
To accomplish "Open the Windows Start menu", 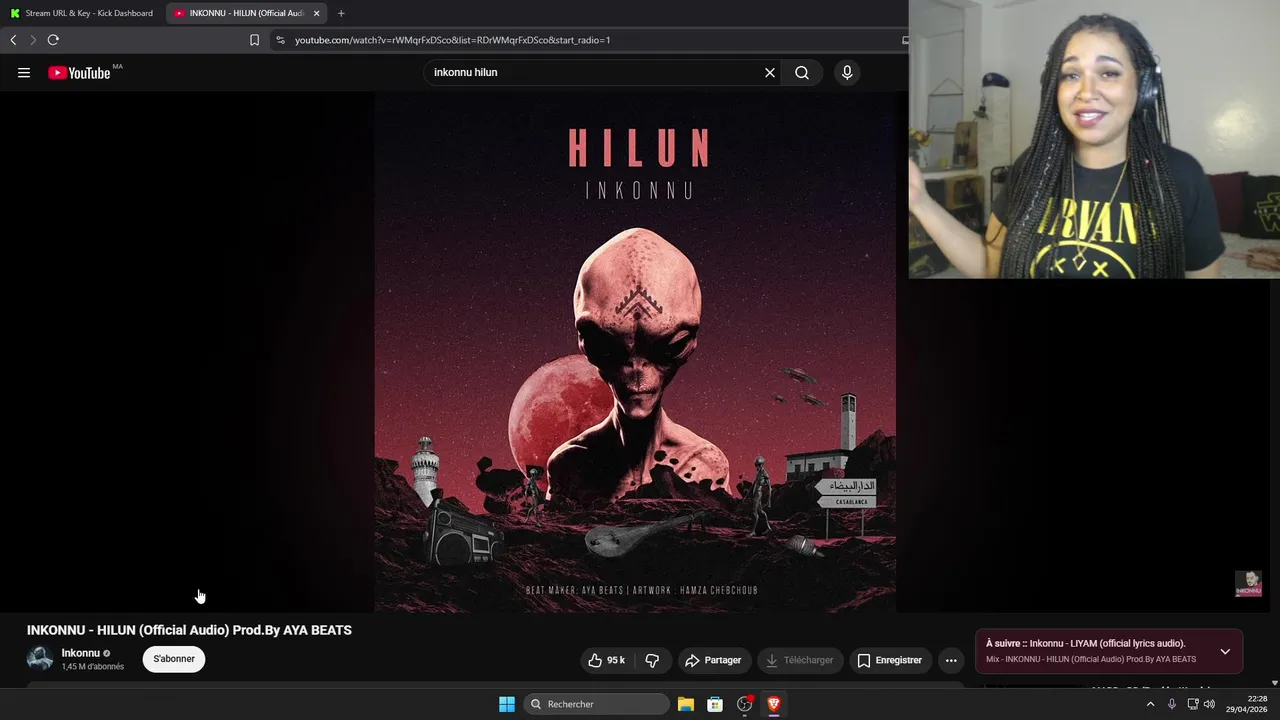I will tap(507, 704).
